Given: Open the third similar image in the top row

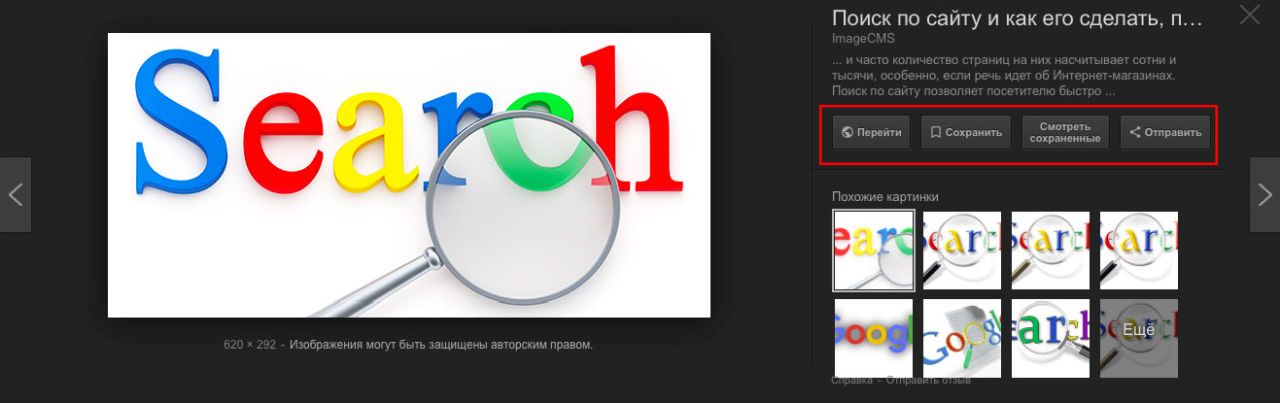Looking at the screenshot, I should [1051, 250].
